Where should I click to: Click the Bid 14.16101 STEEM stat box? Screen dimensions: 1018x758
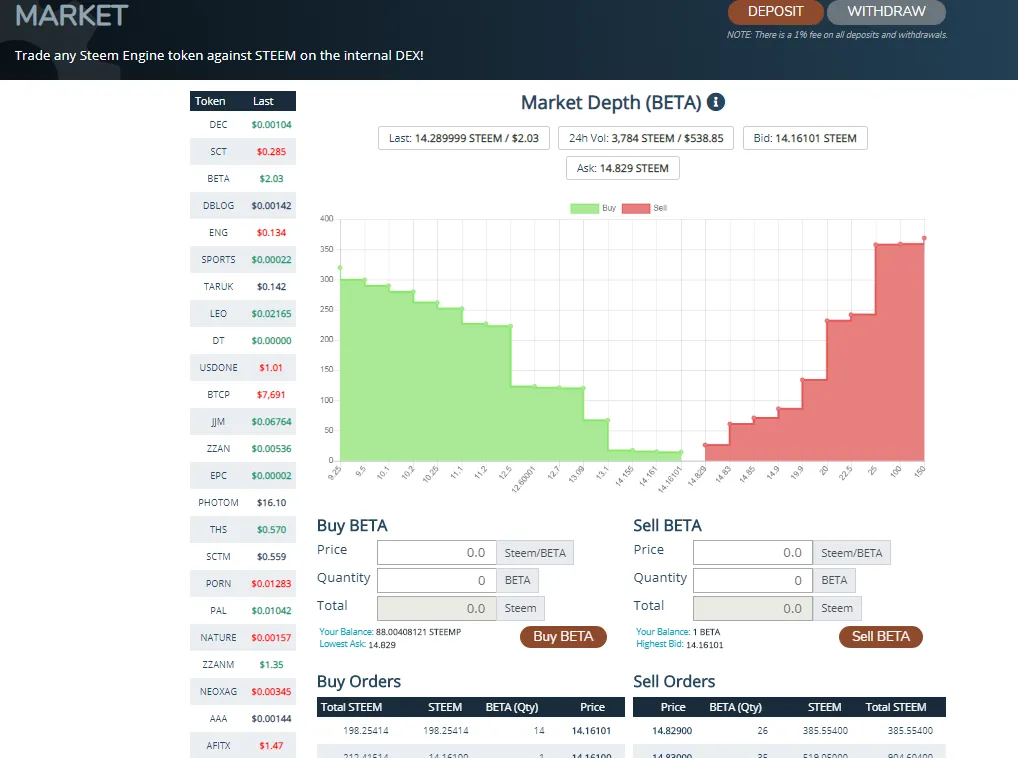click(805, 138)
